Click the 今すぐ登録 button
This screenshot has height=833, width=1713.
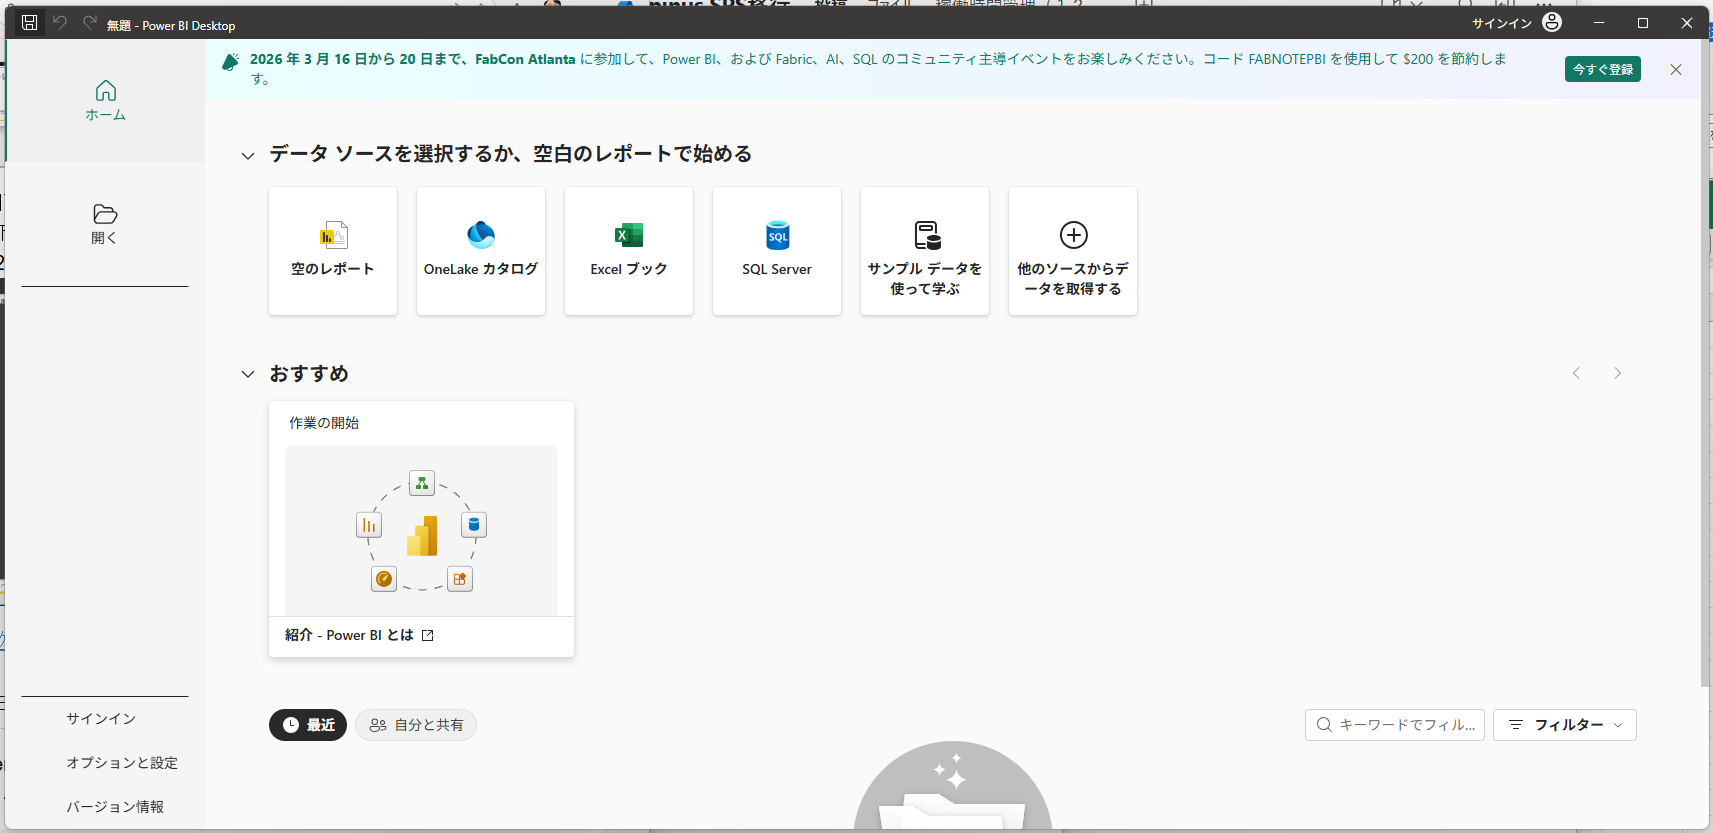point(1602,69)
